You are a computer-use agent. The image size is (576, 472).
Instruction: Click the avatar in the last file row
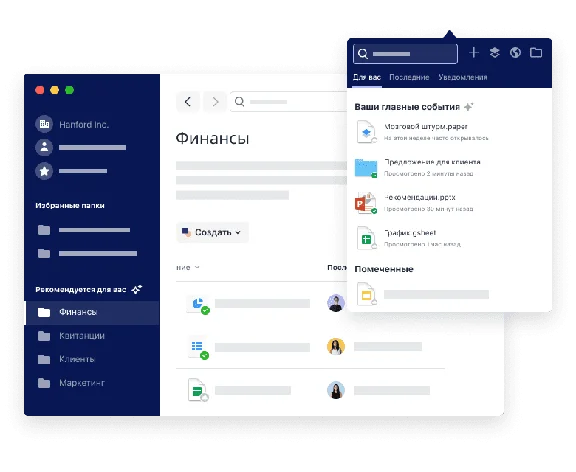[x=336, y=390]
